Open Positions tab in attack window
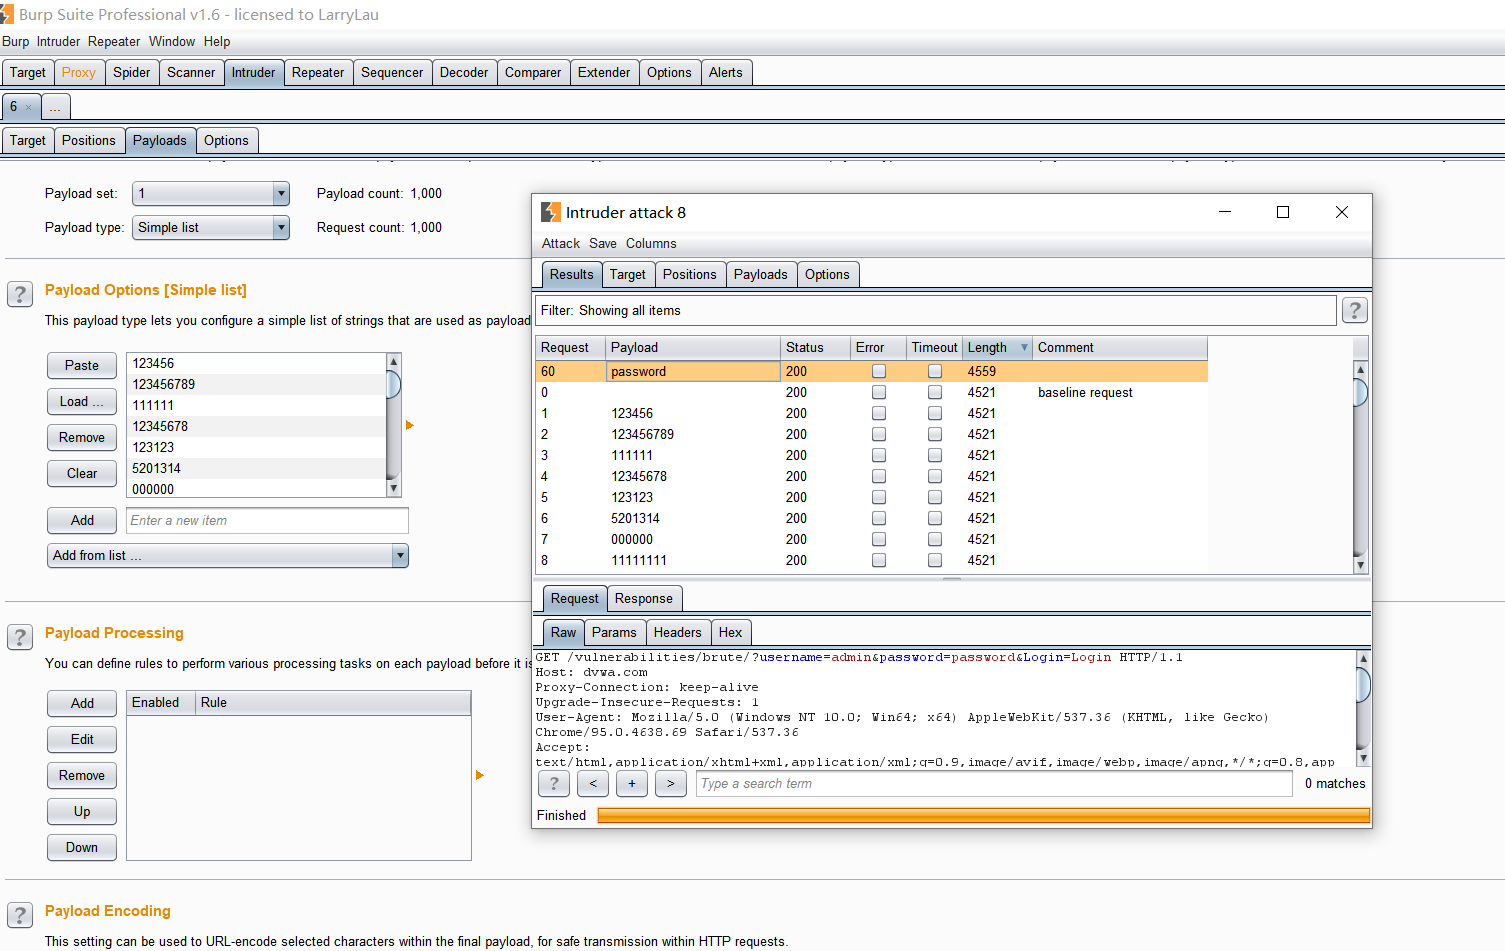The image size is (1505, 951). coord(690,275)
